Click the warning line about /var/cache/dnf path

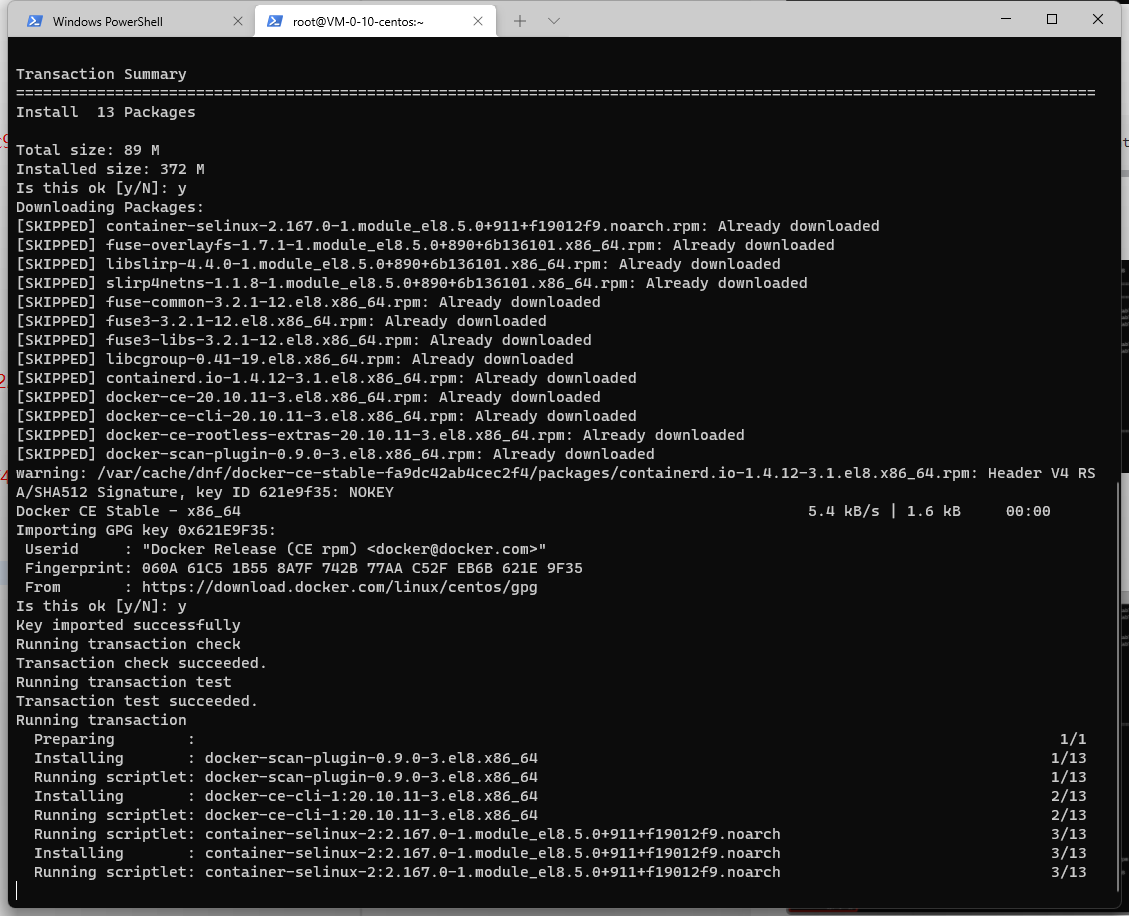[556, 473]
